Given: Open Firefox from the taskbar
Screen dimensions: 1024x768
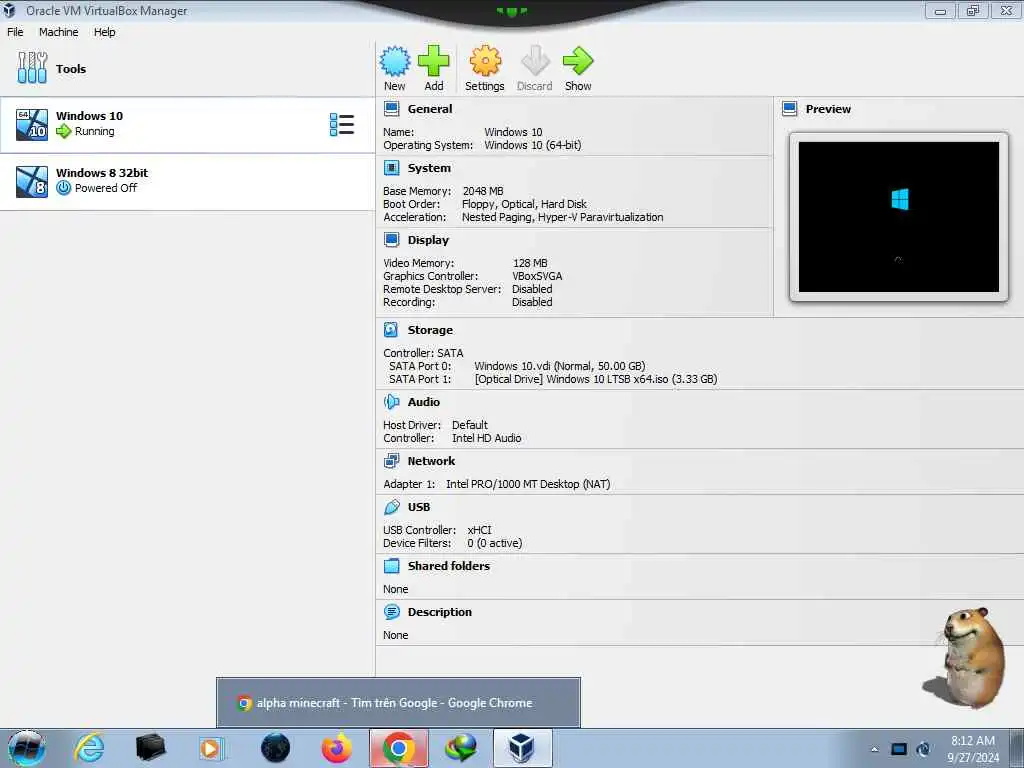Looking at the screenshot, I should tap(337, 748).
